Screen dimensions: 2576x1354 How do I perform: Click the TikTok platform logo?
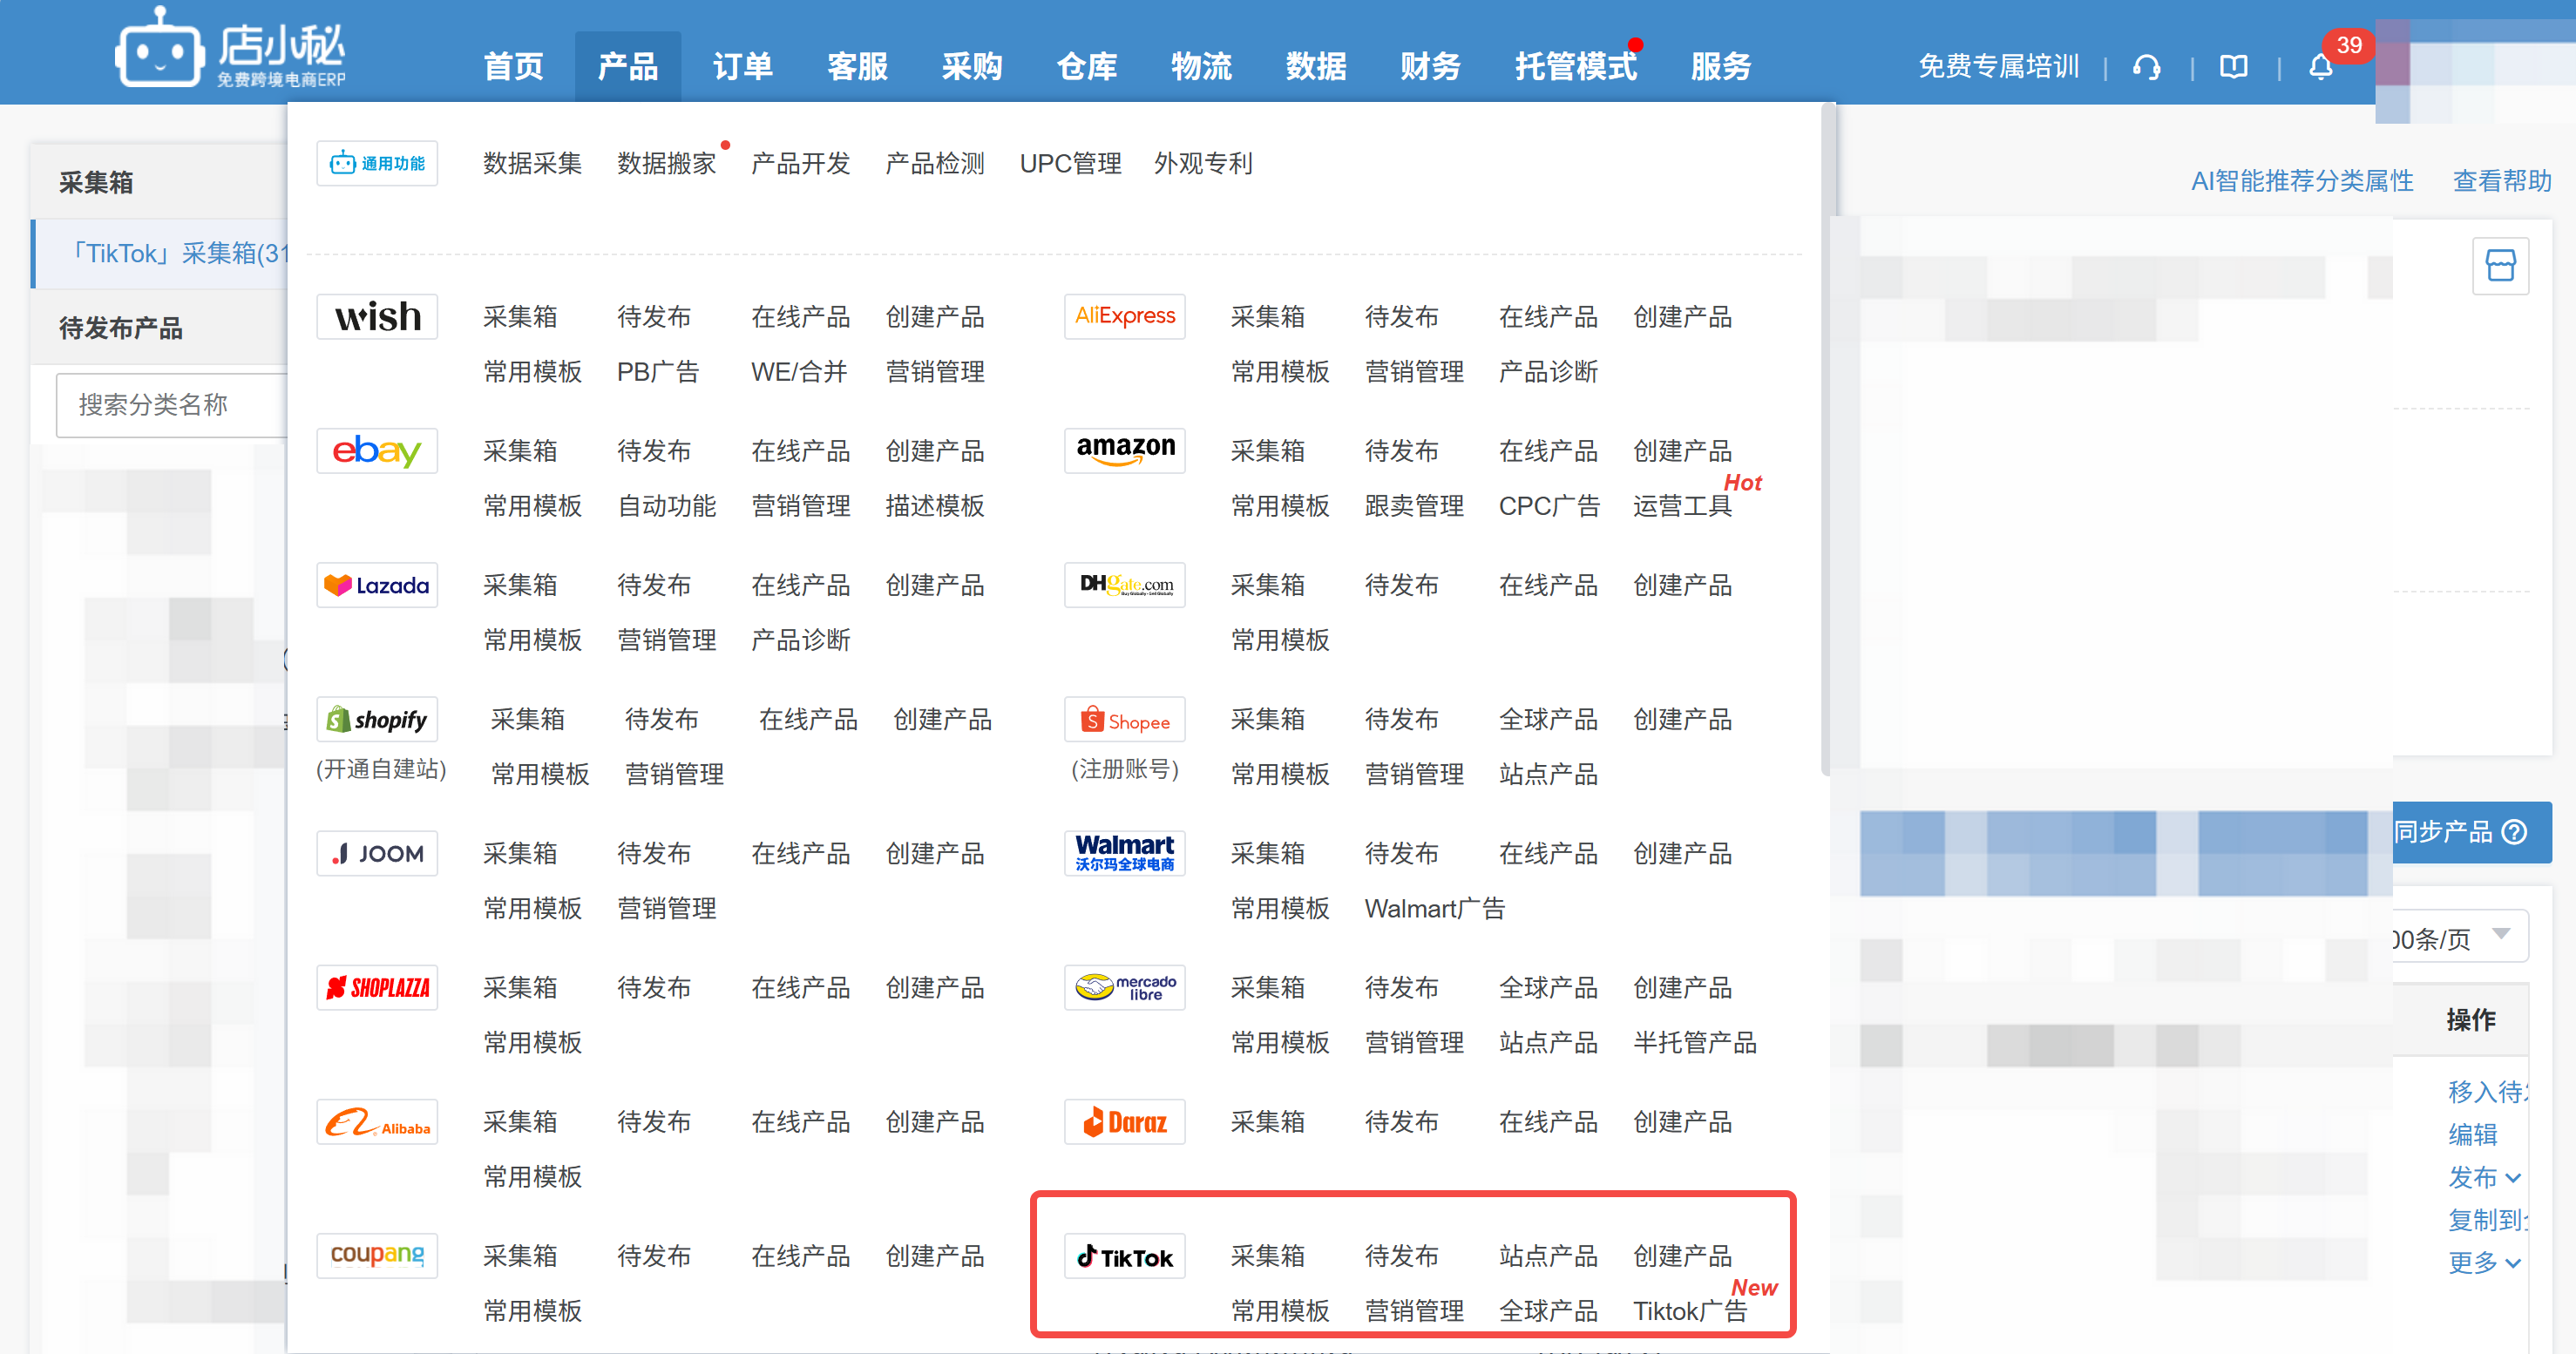tap(1124, 1255)
